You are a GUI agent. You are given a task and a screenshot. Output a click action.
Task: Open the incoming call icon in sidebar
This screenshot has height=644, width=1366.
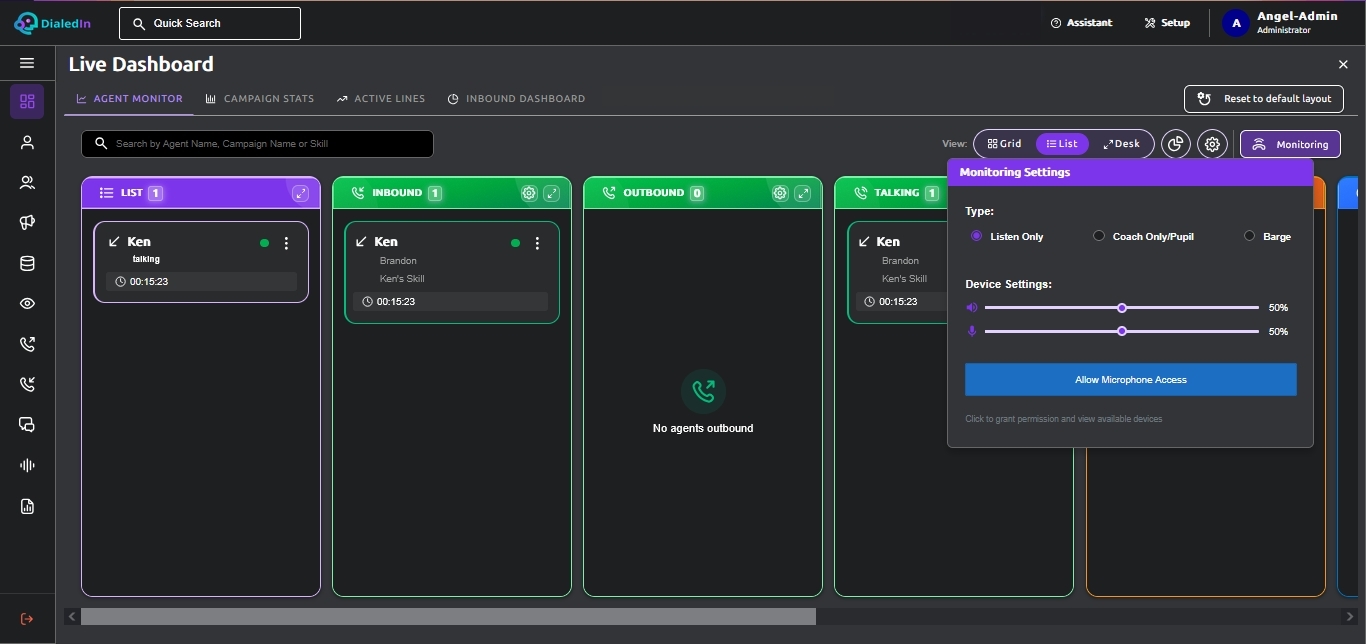click(27, 384)
